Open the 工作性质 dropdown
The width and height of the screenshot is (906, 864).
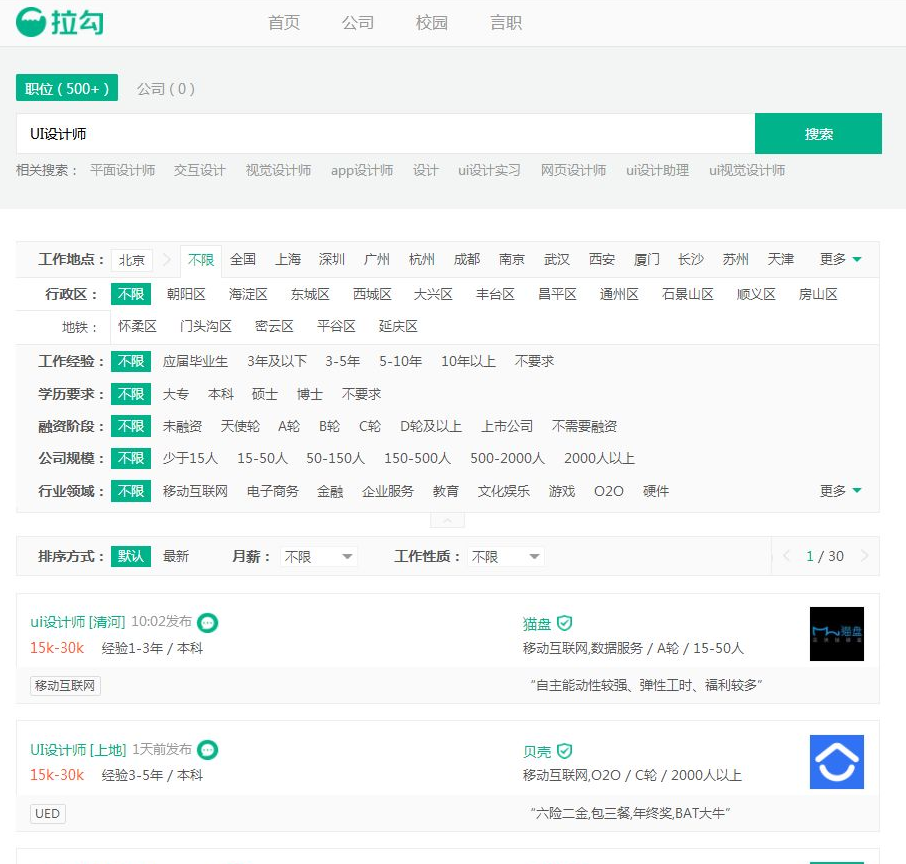click(x=506, y=556)
